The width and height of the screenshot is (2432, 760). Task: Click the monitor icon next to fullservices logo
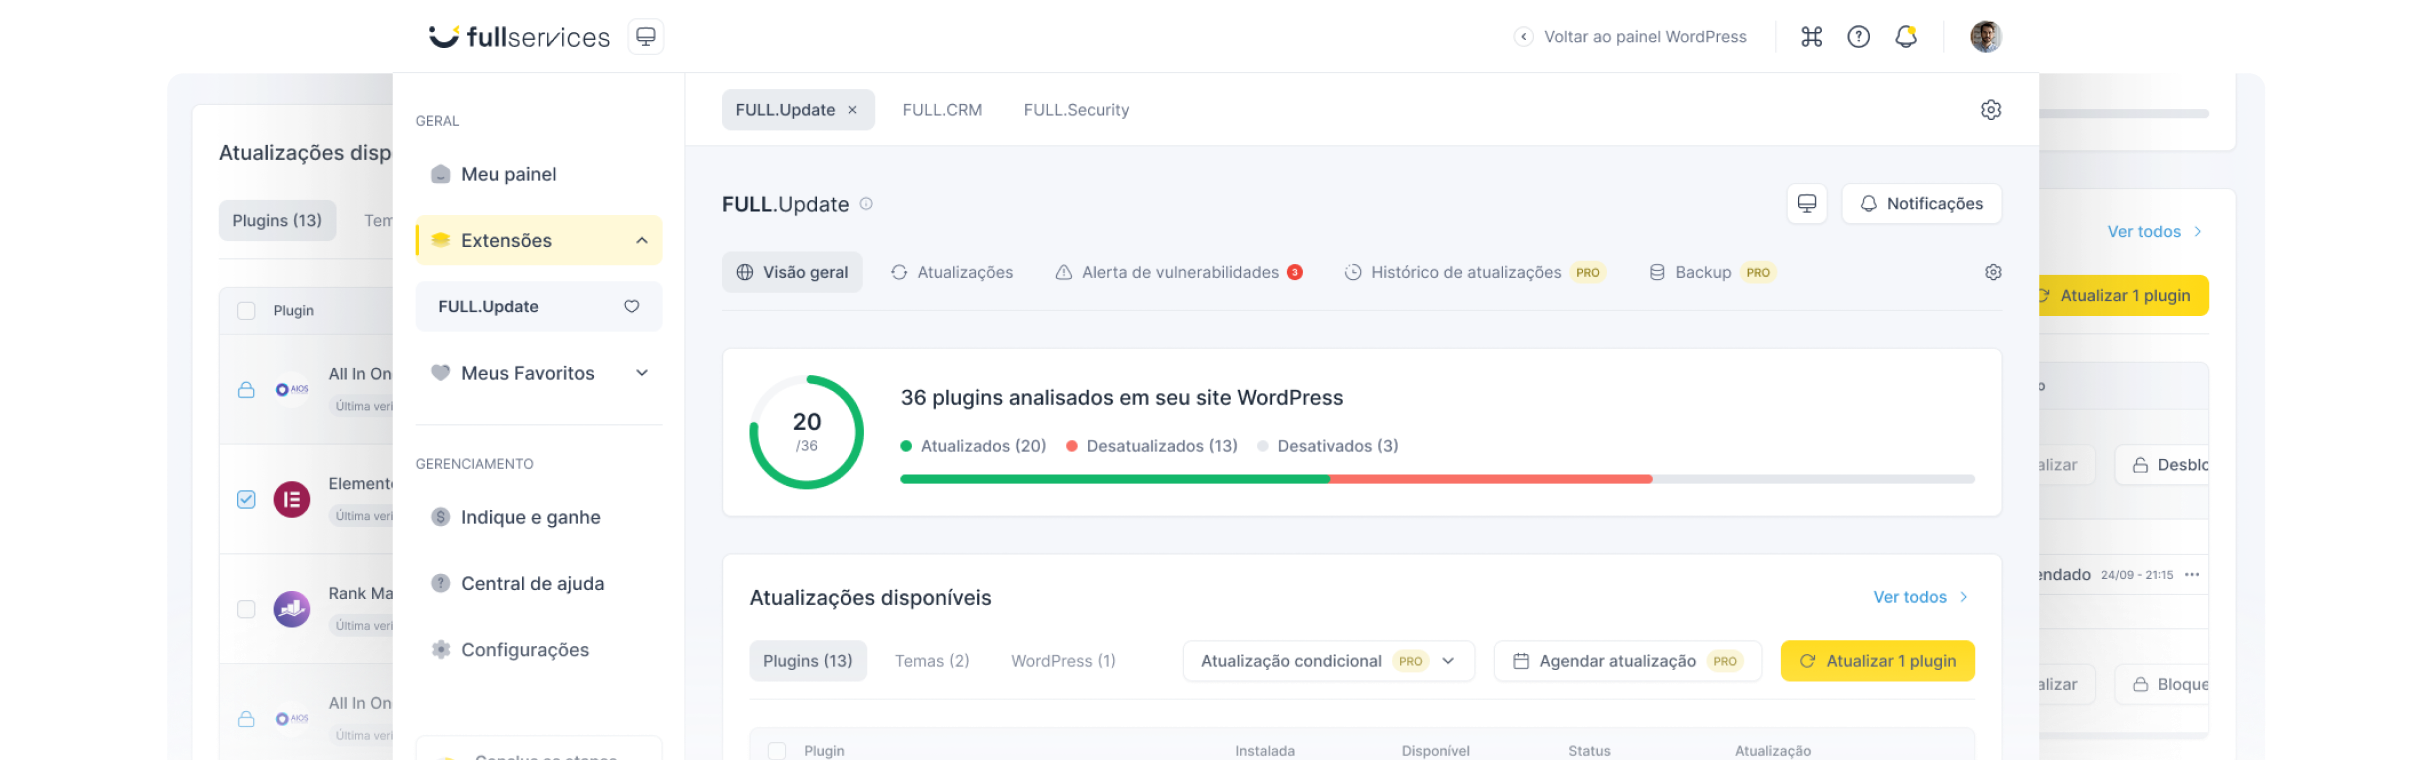tap(646, 37)
